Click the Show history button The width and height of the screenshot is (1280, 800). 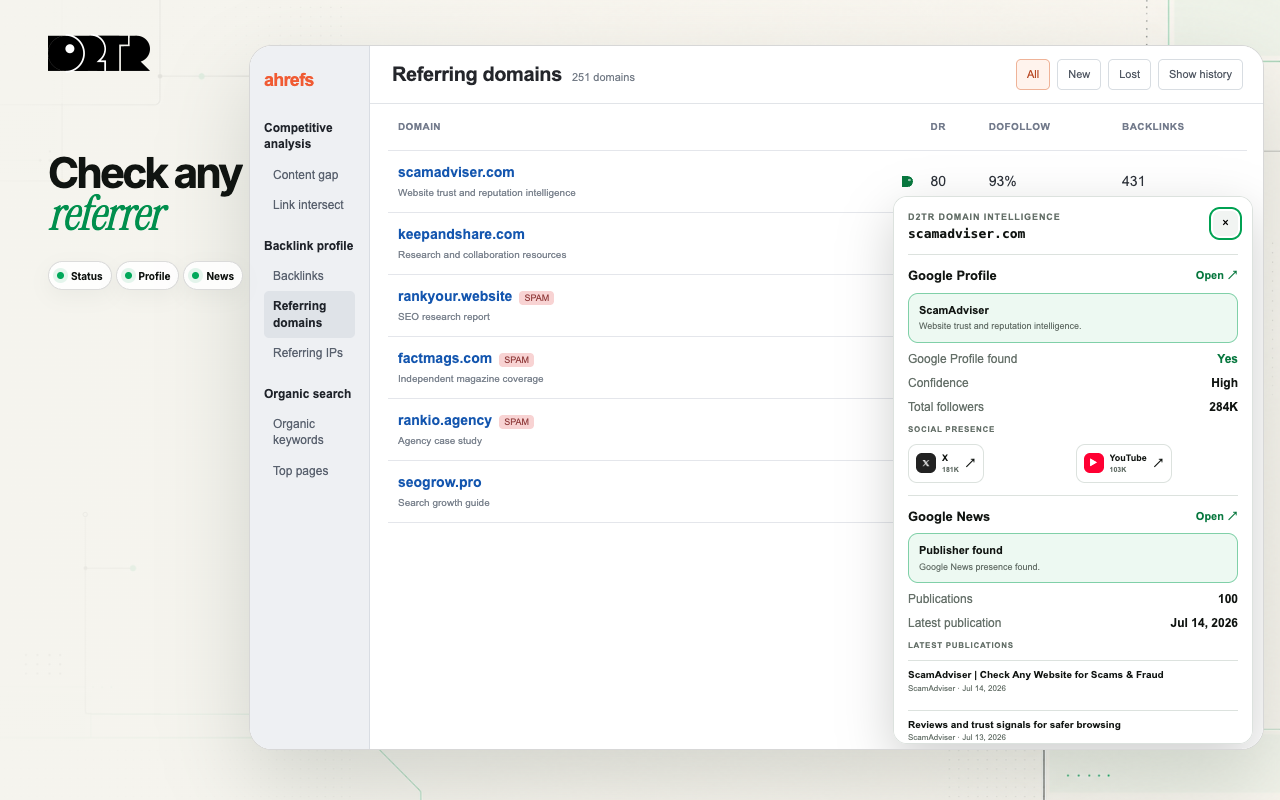click(x=1200, y=74)
